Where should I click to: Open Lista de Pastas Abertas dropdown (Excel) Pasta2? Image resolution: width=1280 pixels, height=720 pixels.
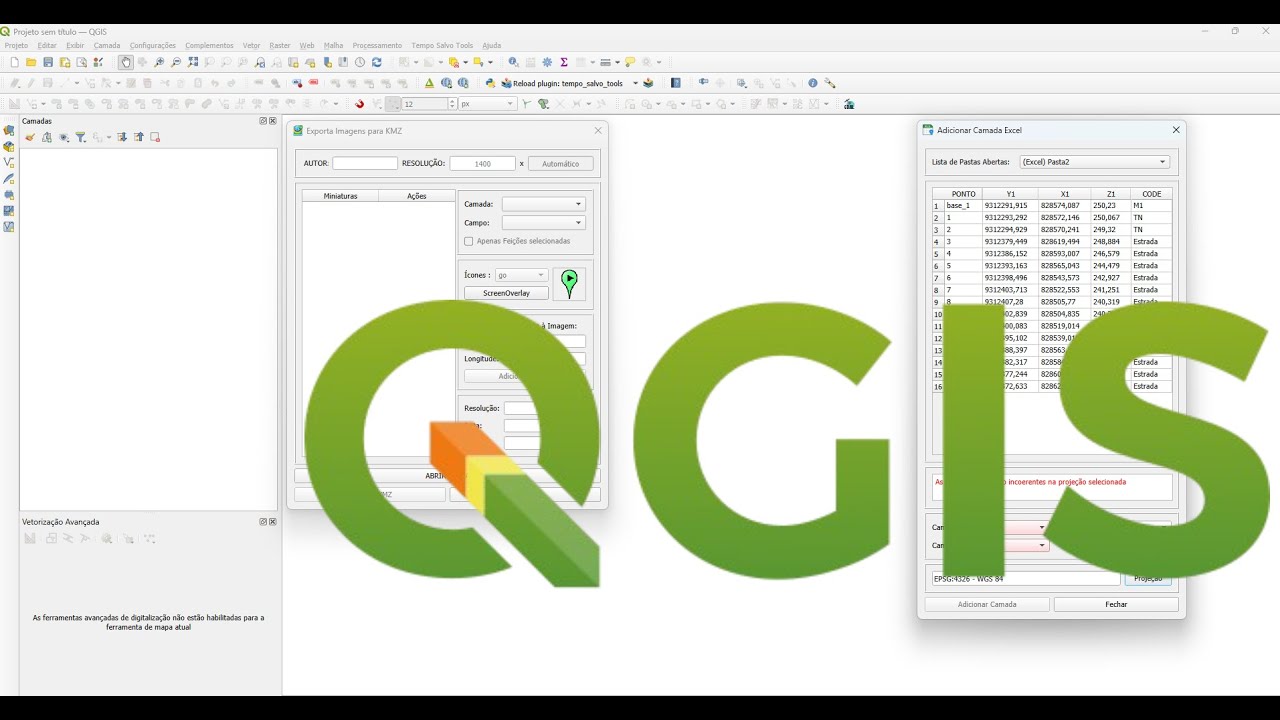tap(1094, 162)
